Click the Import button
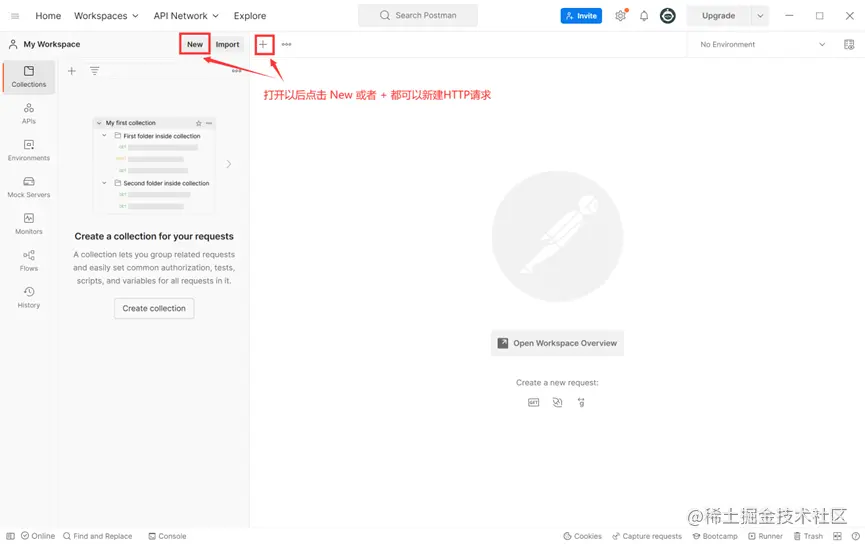Screen dimensions: 865x544 tap(227, 44)
